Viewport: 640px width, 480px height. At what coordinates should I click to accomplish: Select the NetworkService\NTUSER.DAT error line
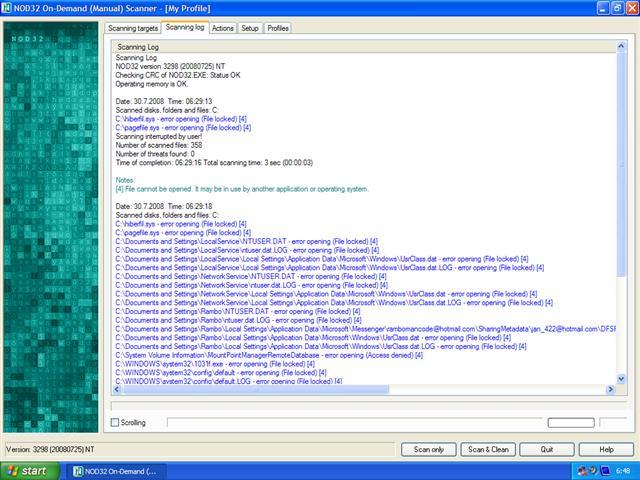click(x=251, y=276)
